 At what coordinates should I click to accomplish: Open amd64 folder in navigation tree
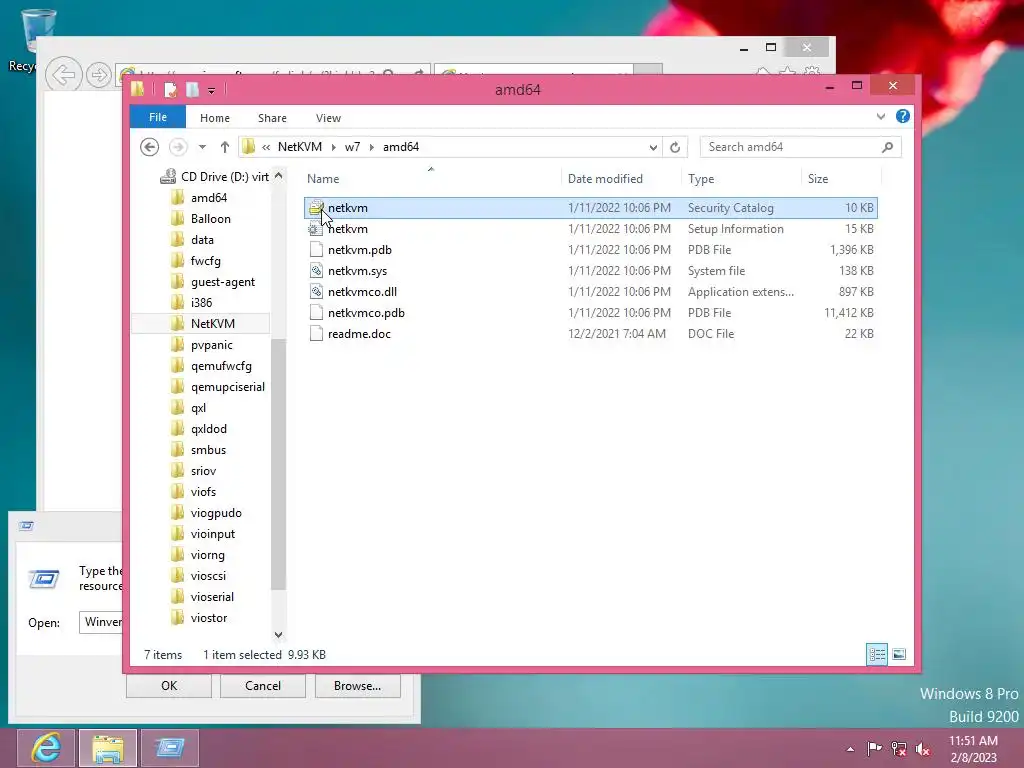209,197
